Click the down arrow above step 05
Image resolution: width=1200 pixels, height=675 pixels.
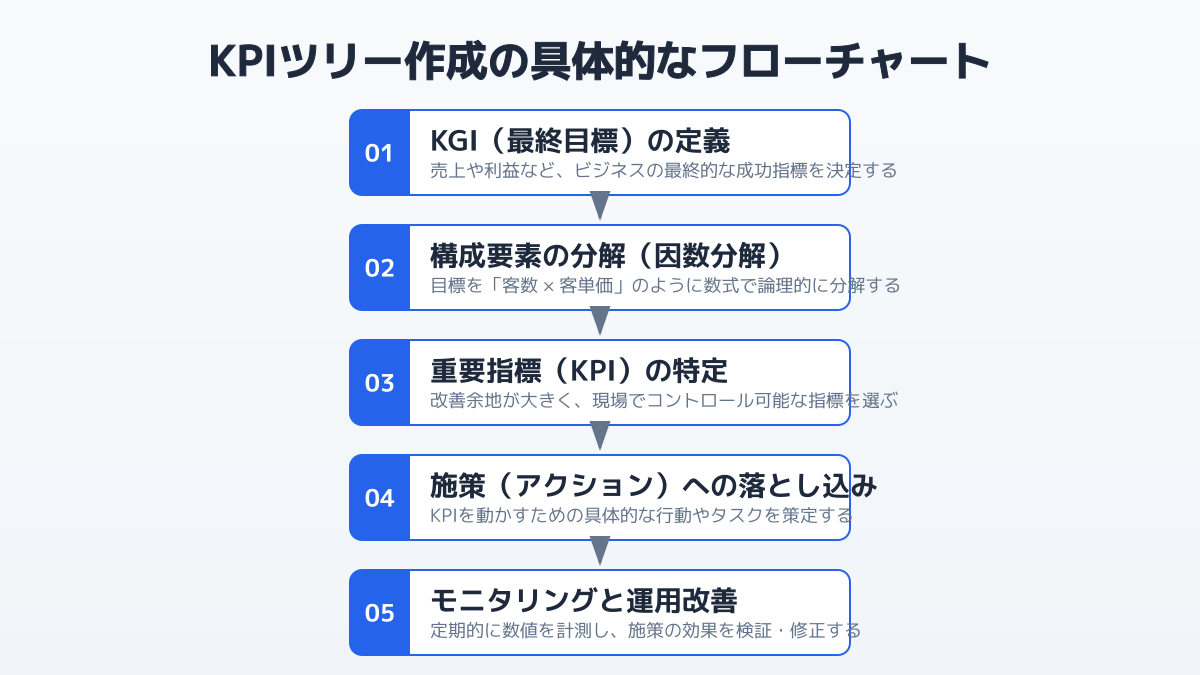[x=600, y=551]
